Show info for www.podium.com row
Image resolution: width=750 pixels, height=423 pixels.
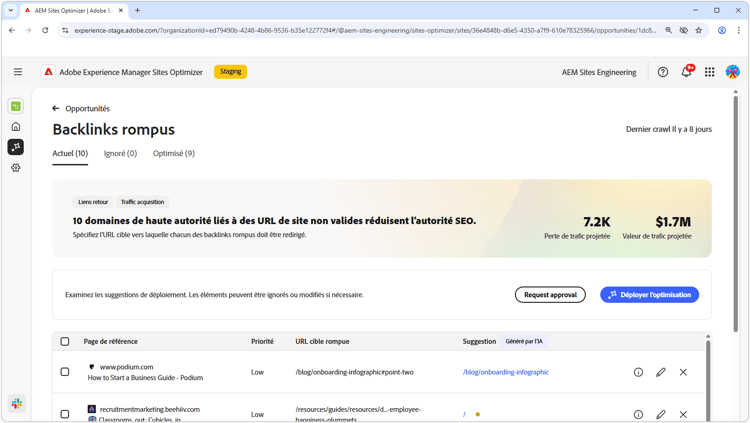[638, 372]
